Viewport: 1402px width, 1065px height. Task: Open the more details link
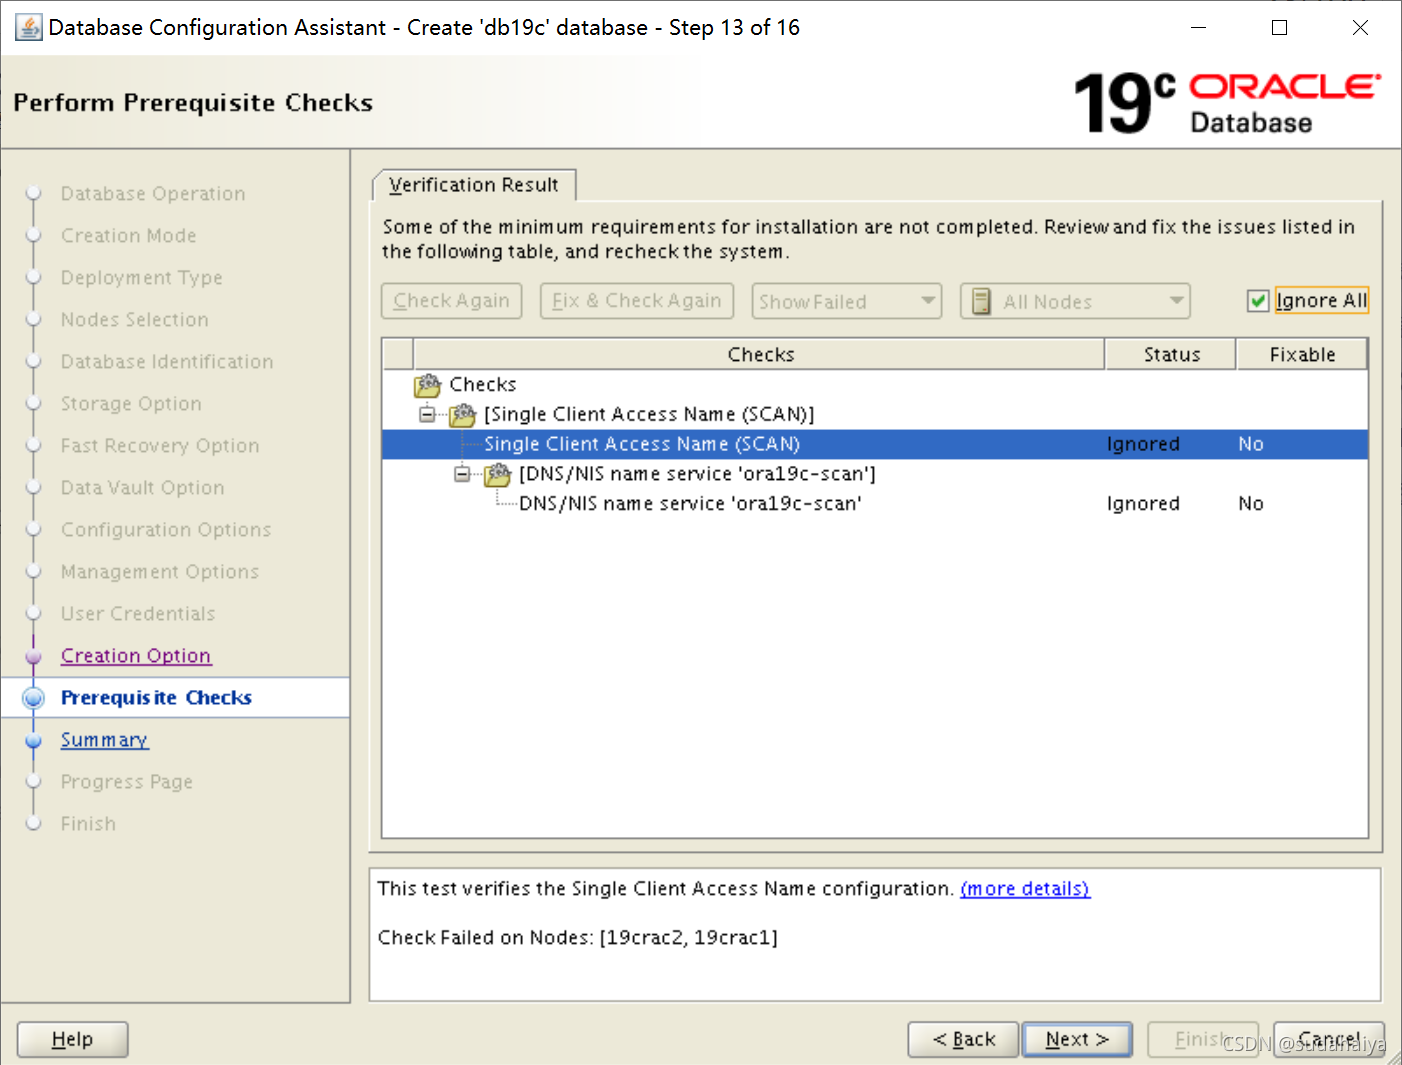1025,889
